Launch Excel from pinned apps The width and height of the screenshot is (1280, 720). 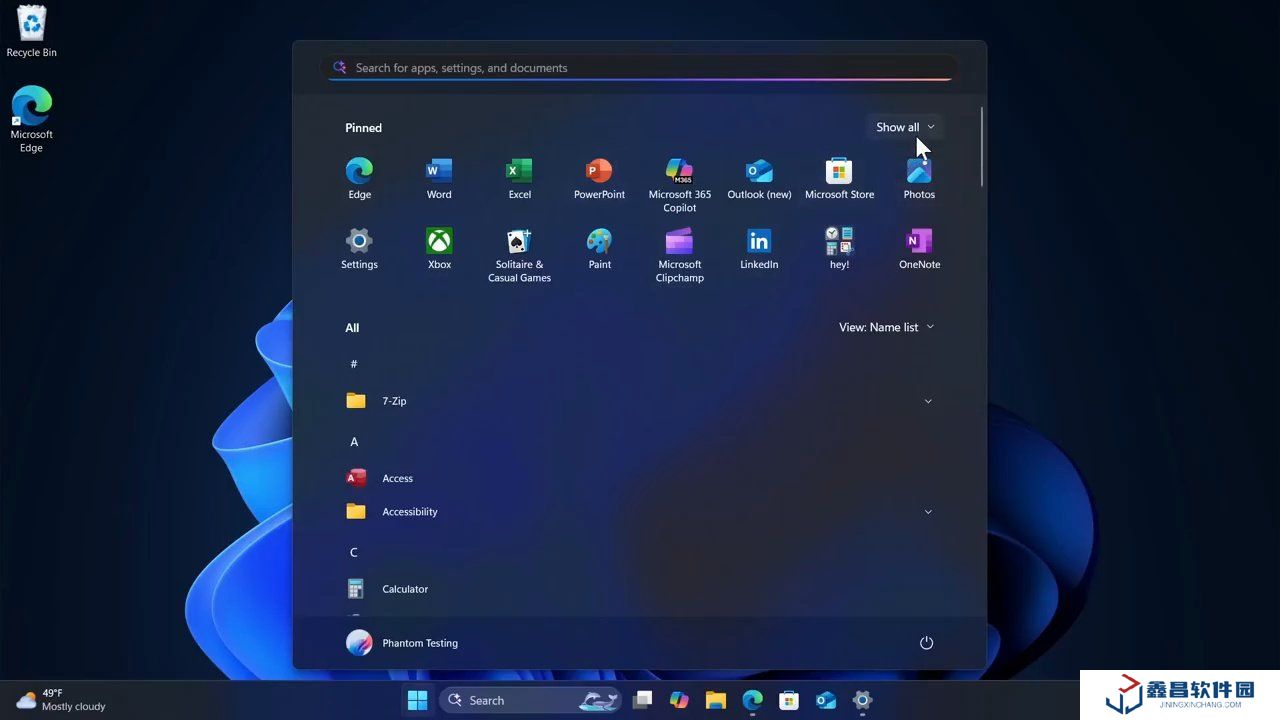tap(519, 178)
